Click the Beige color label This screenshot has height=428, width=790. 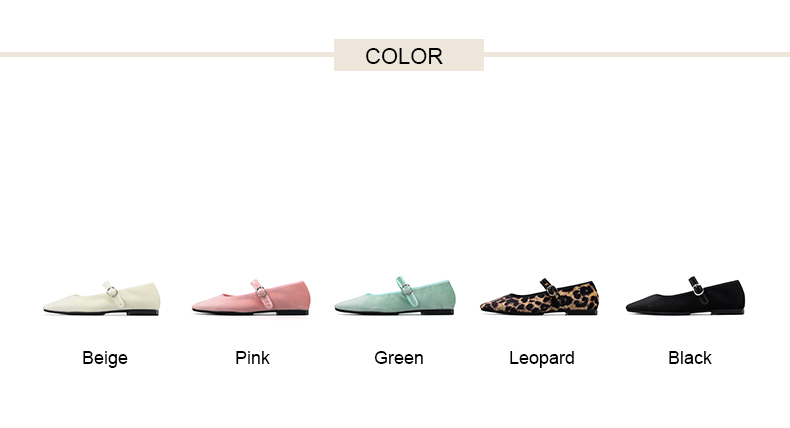105,358
